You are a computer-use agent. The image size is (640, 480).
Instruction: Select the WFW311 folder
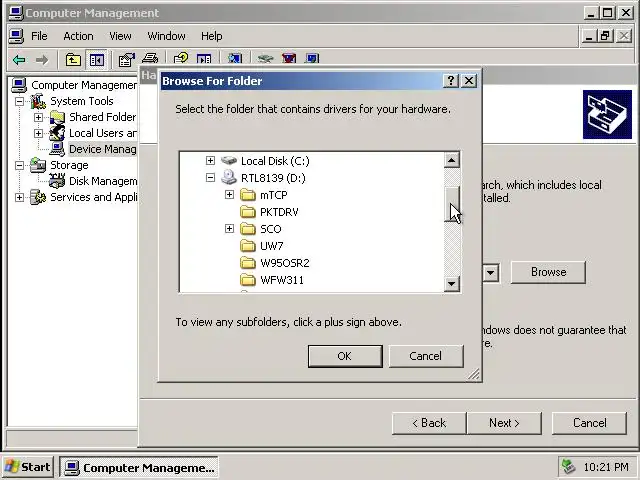pos(282,280)
